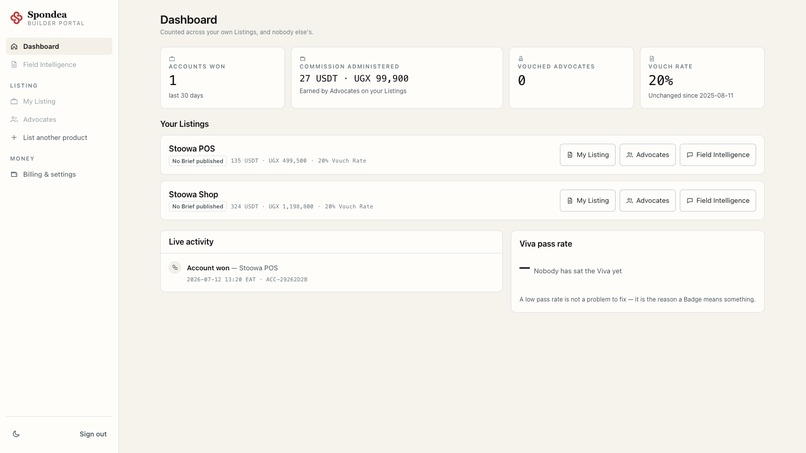The height and width of the screenshot is (453, 806).
Task: Open Advocates for Stoowa Shop
Action: [x=648, y=201]
